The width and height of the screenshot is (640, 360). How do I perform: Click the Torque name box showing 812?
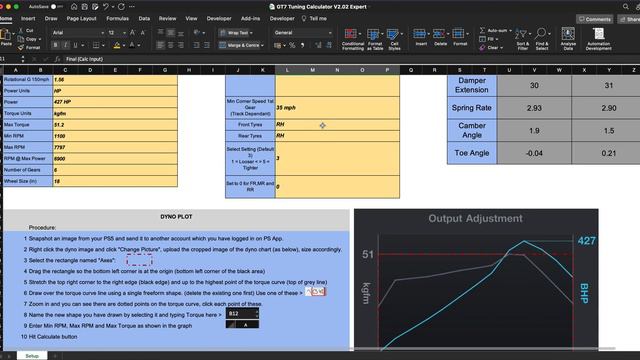(242, 313)
